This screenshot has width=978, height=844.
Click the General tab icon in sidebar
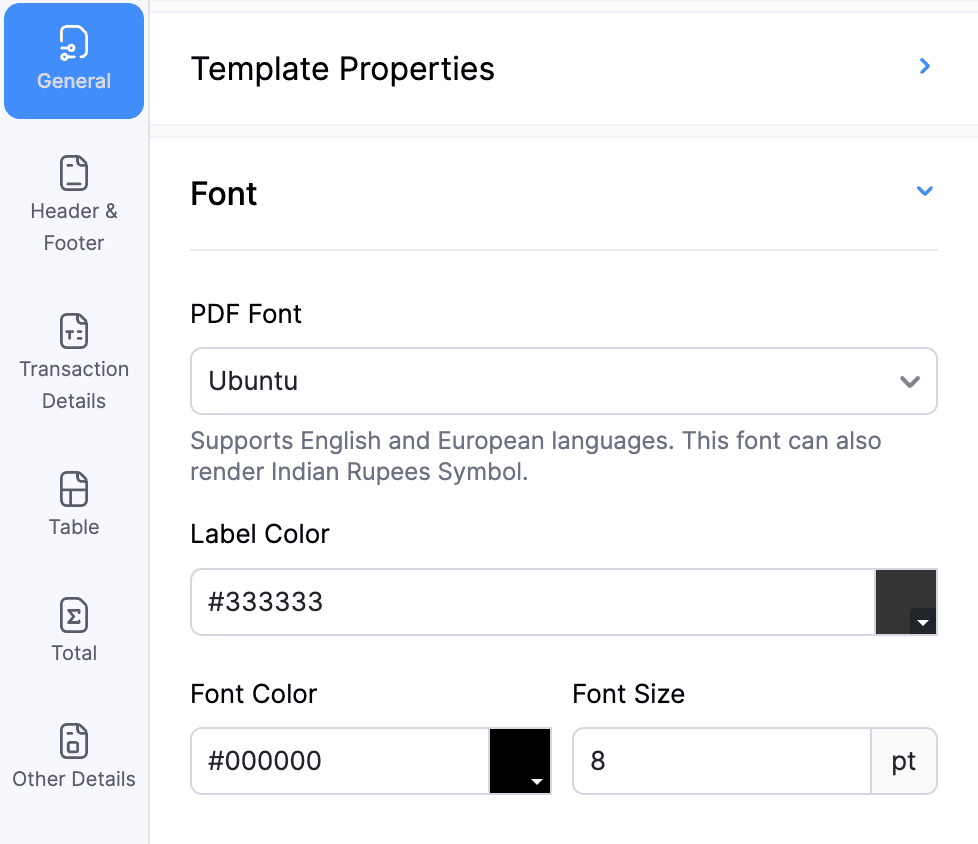point(74,43)
